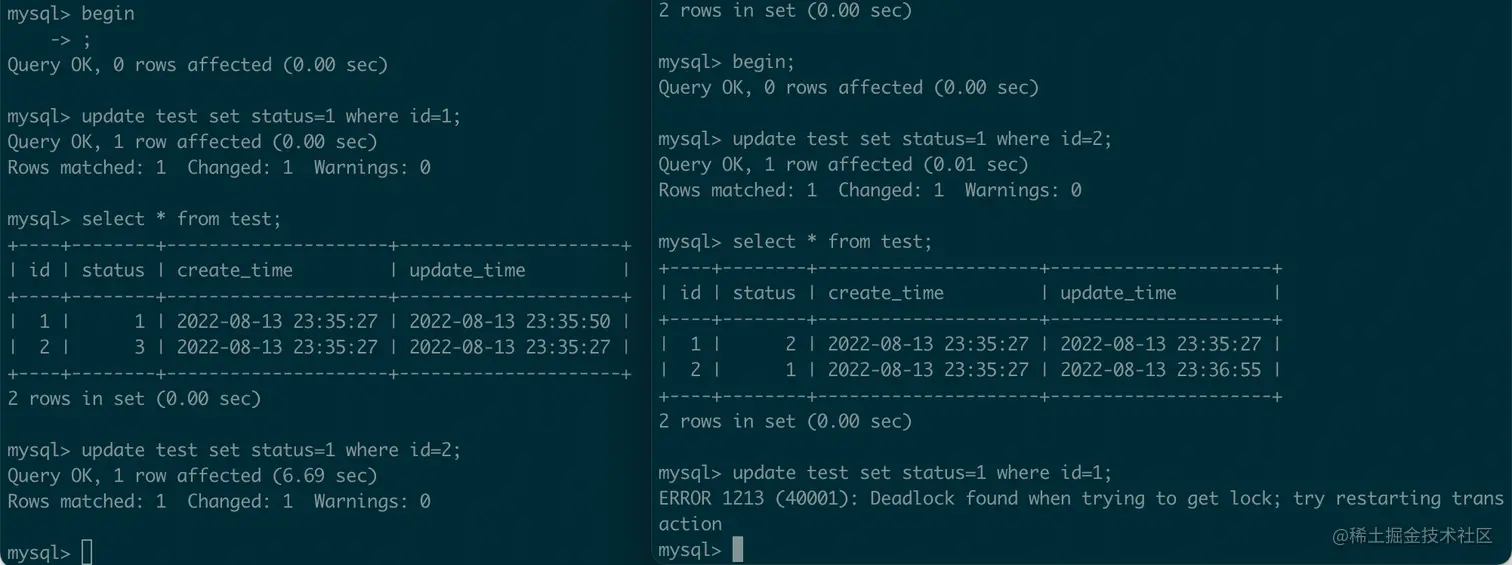Image resolution: width=1512 pixels, height=565 pixels.
Task: Click the left pane's 'update ... where id=2' command
Action: (234, 450)
